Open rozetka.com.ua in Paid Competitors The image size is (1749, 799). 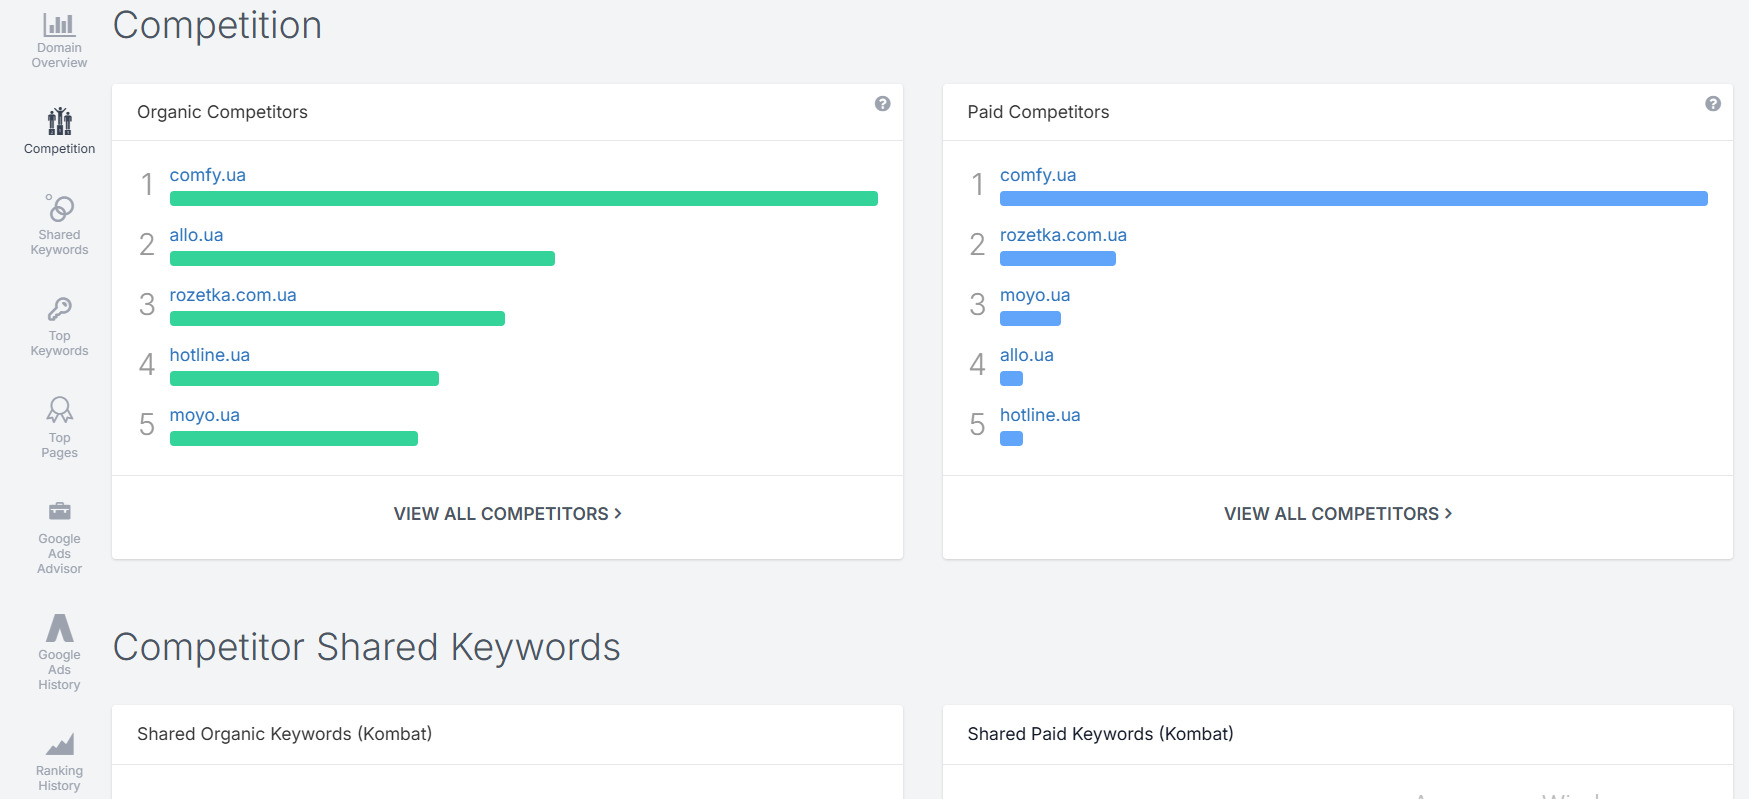click(x=1063, y=235)
